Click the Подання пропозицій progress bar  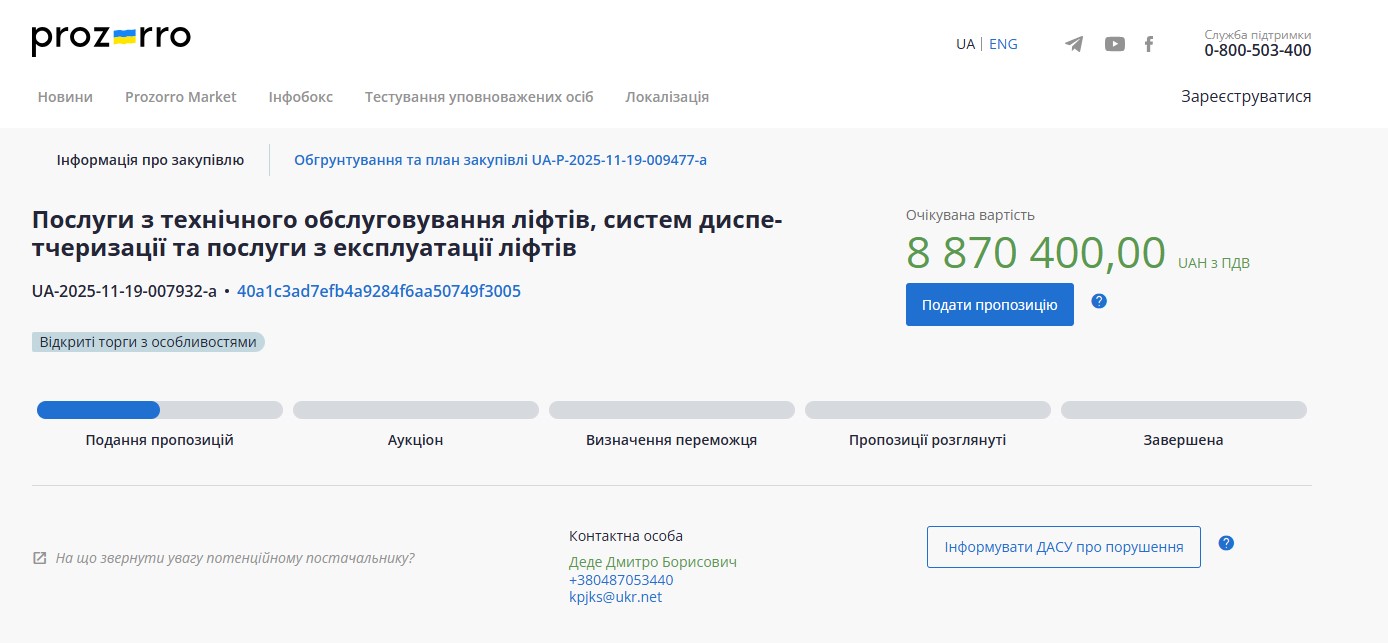(x=159, y=410)
